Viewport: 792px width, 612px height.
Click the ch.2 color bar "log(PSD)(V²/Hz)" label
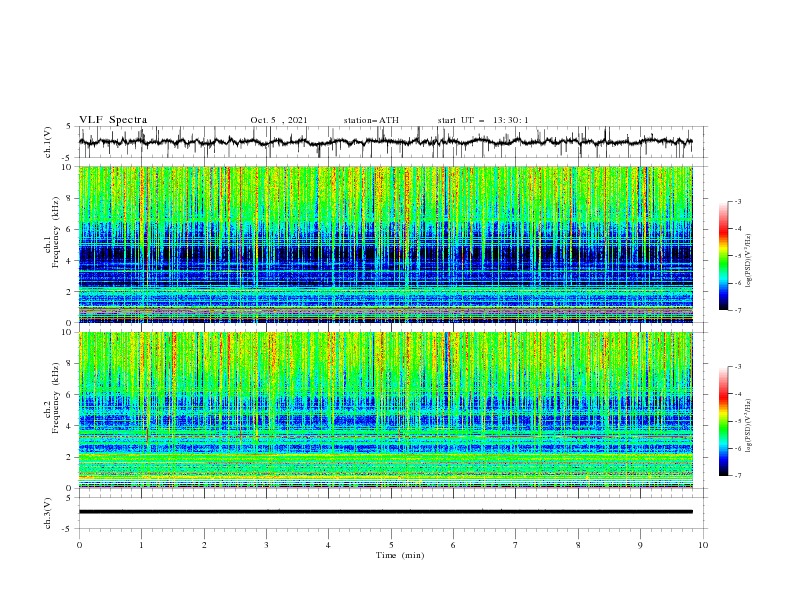point(748,426)
